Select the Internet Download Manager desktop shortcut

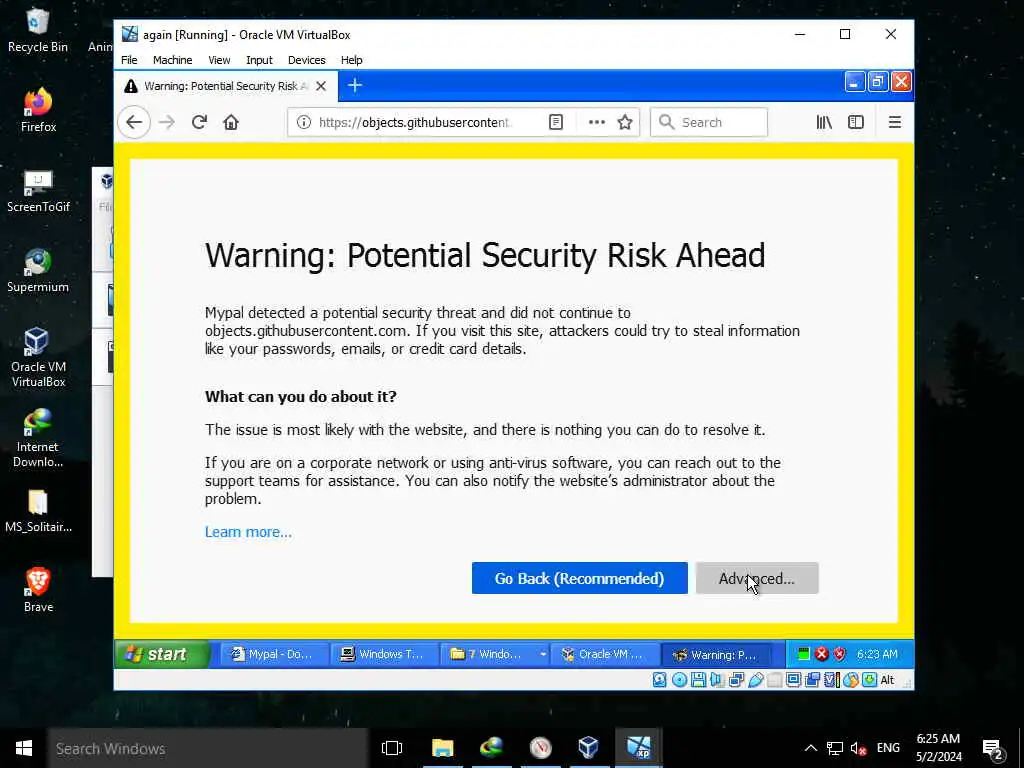[x=38, y=438]
